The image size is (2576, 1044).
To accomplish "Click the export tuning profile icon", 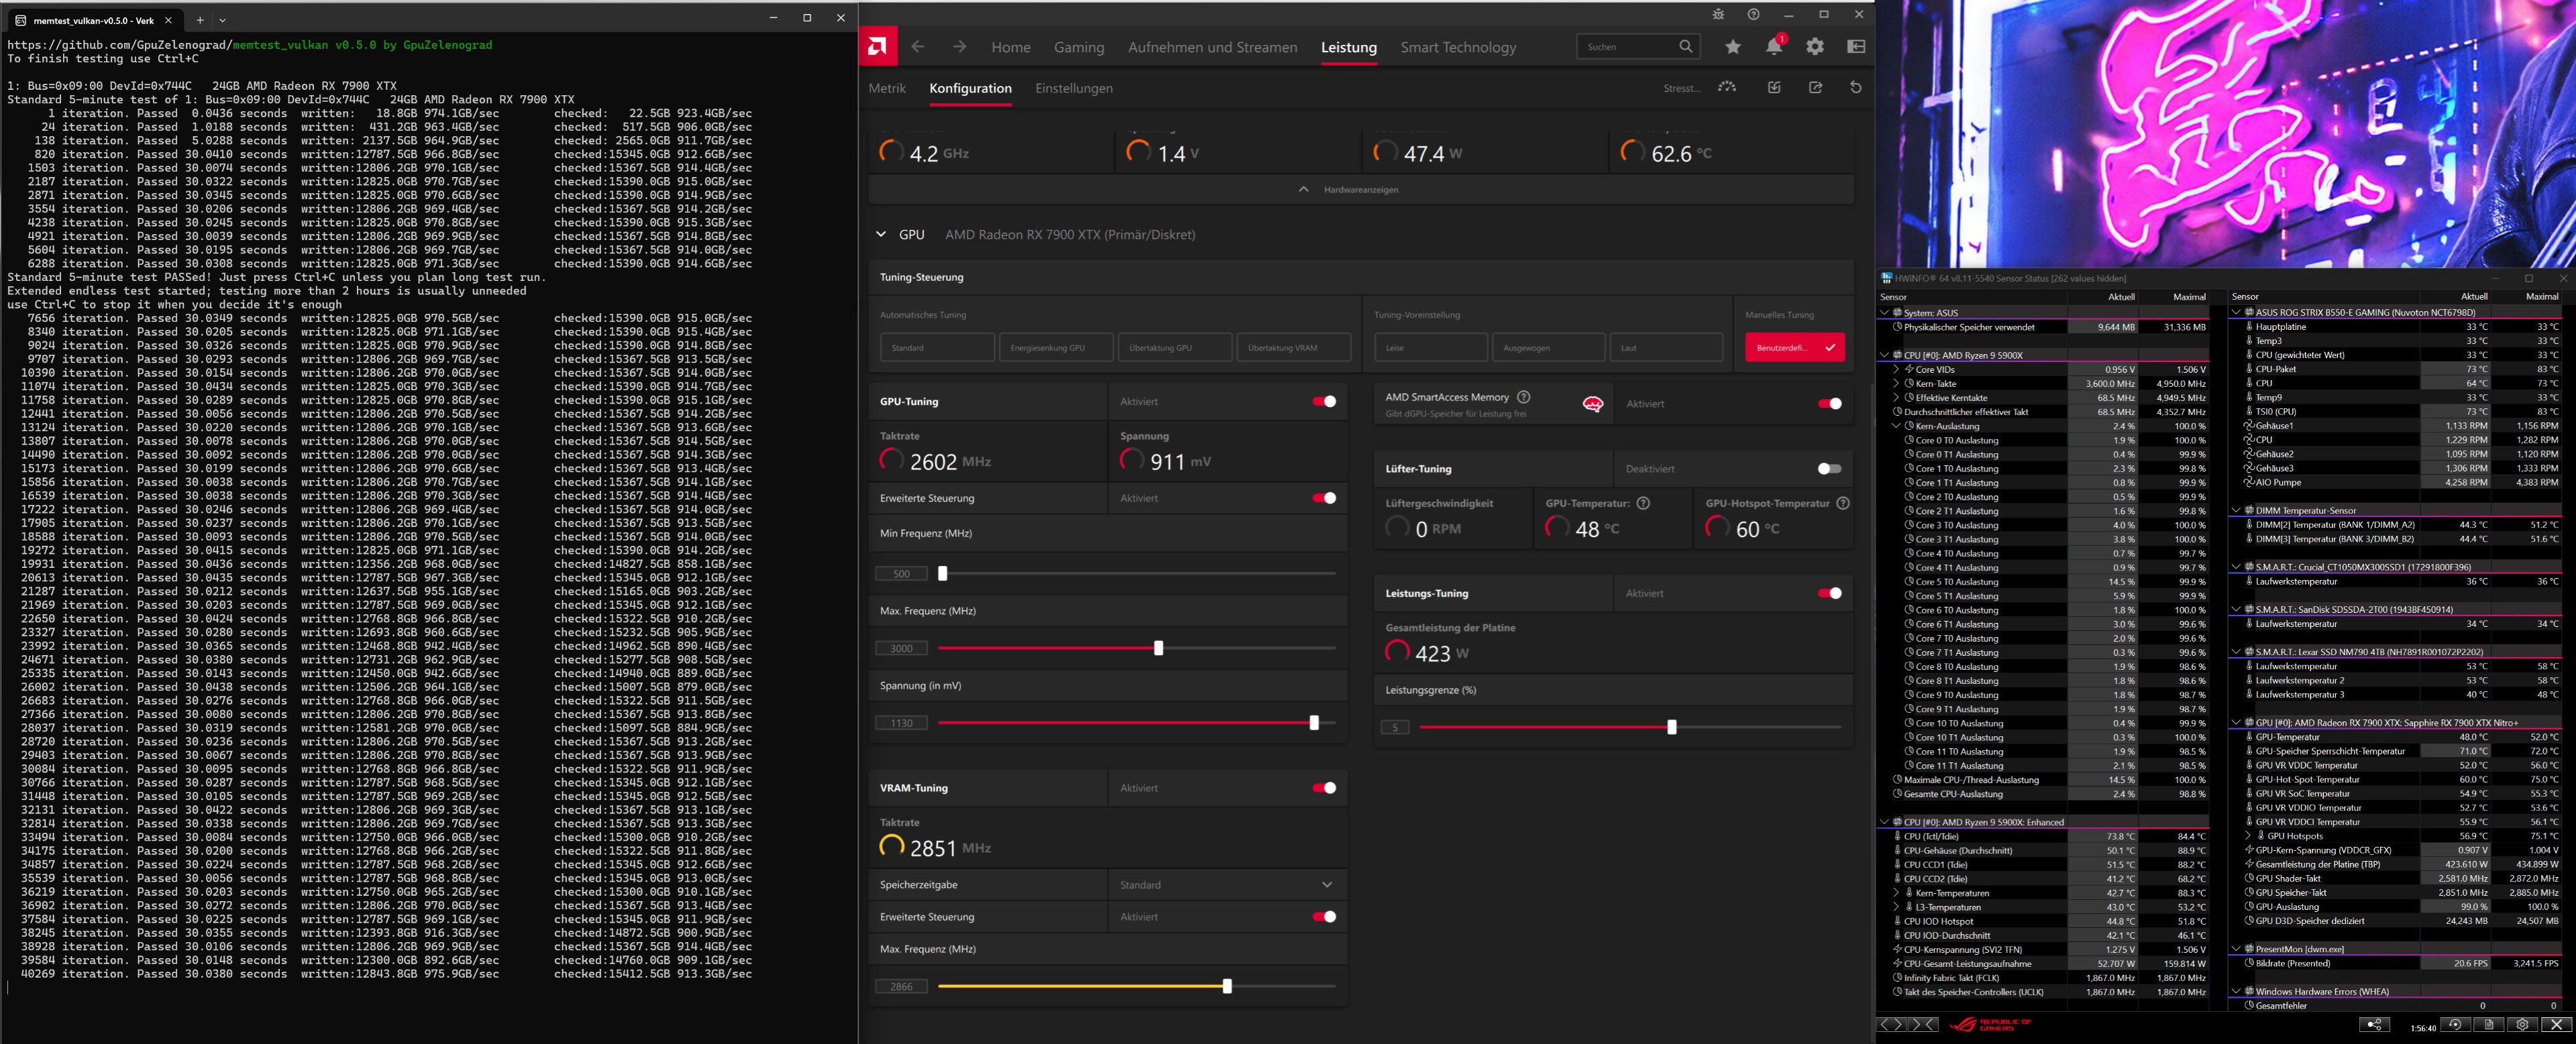I will click(1815, 88).
